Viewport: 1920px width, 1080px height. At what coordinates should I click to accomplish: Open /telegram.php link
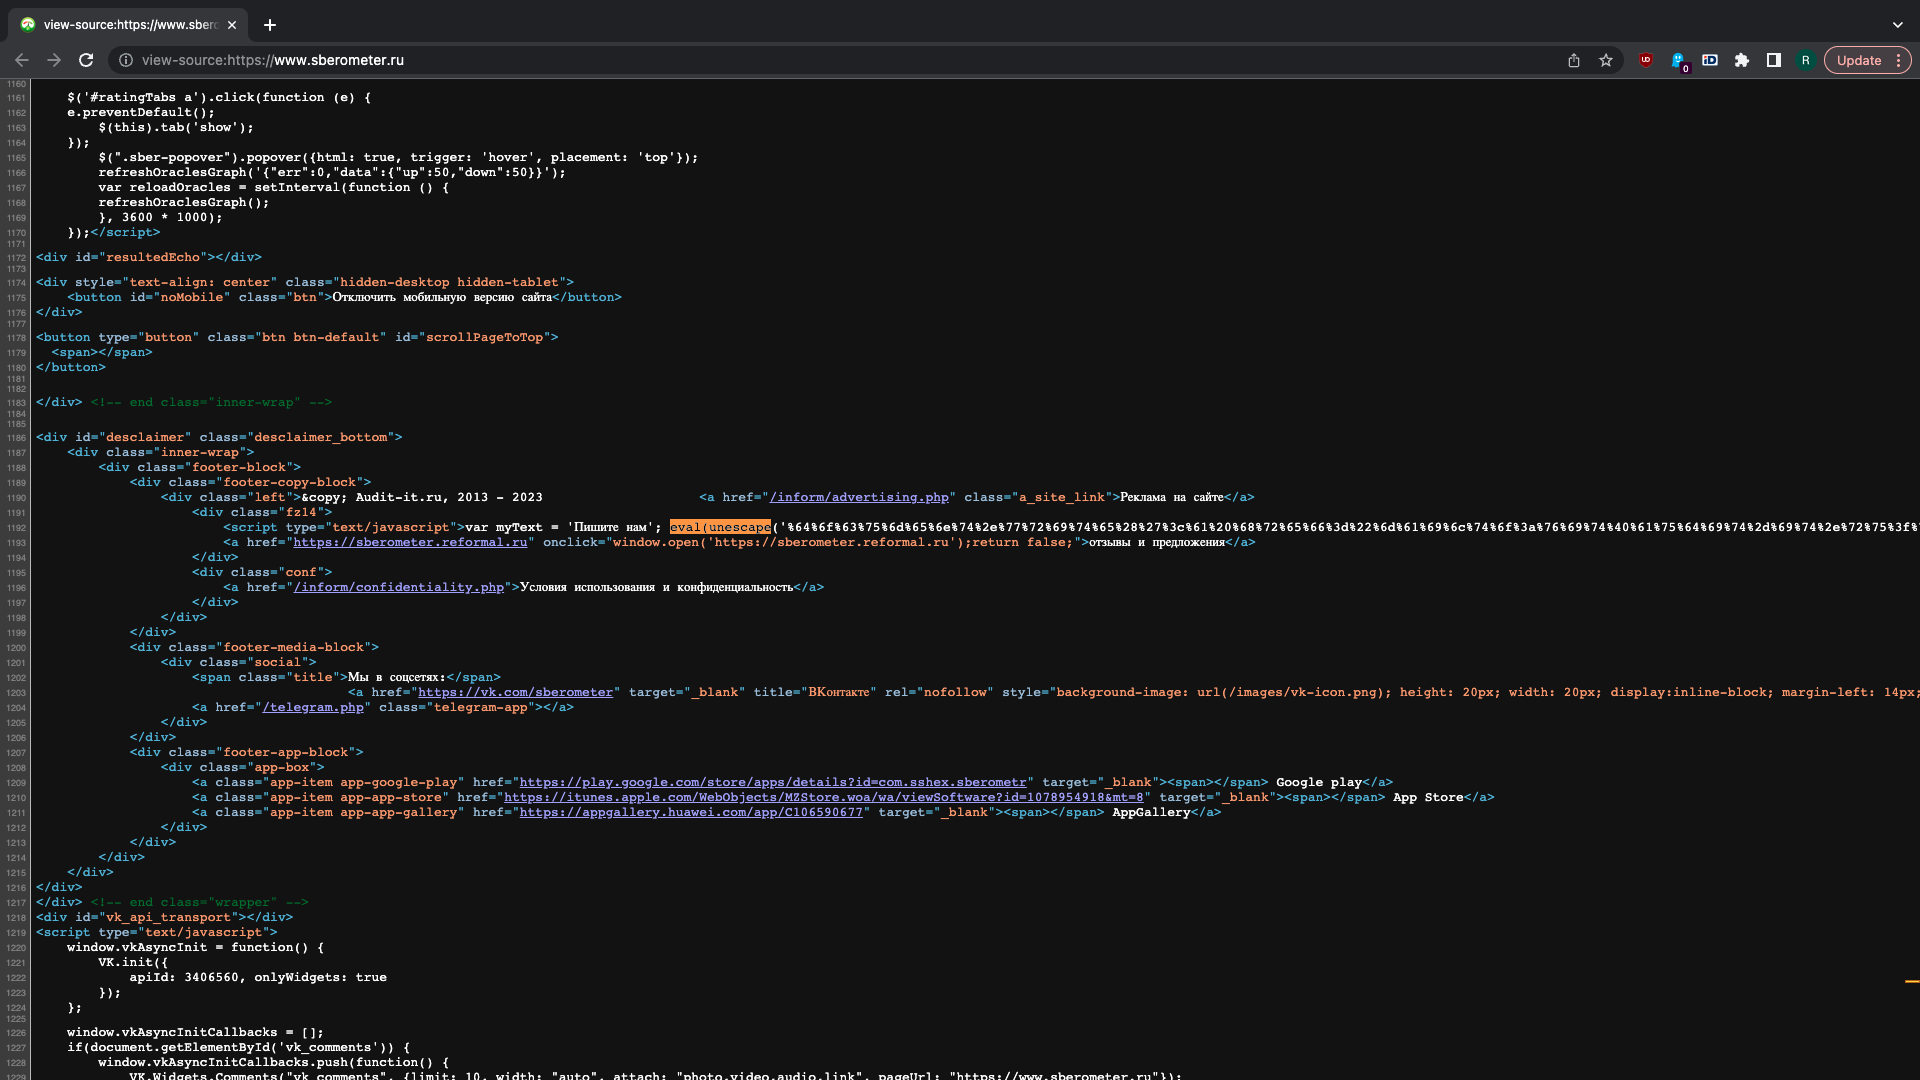313,707
